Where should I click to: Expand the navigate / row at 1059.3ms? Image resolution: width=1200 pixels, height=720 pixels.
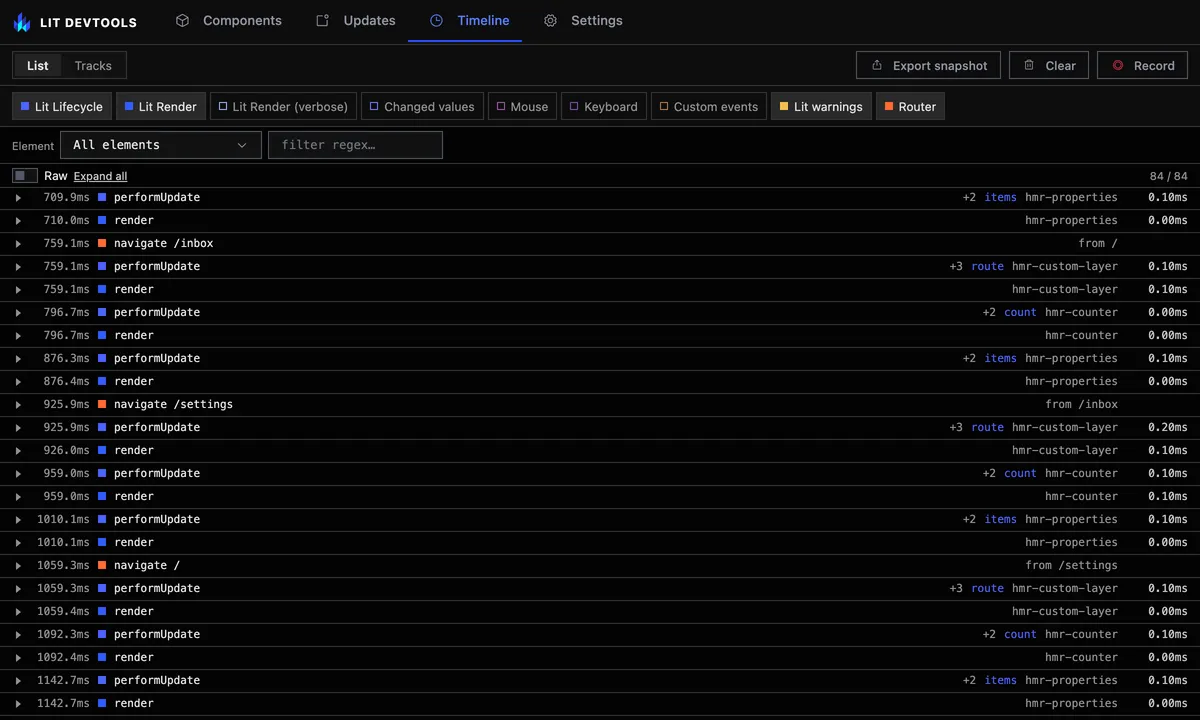tap(18, 565)
